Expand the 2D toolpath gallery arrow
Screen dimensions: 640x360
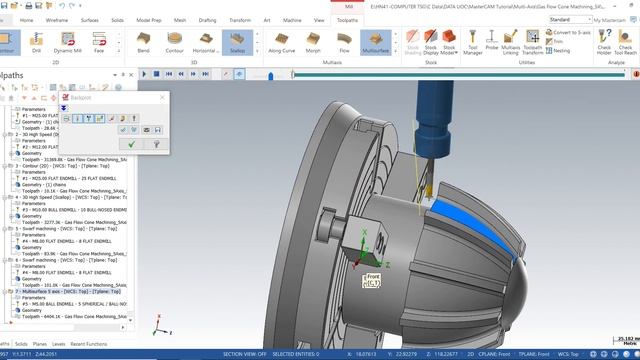(119, 51)
